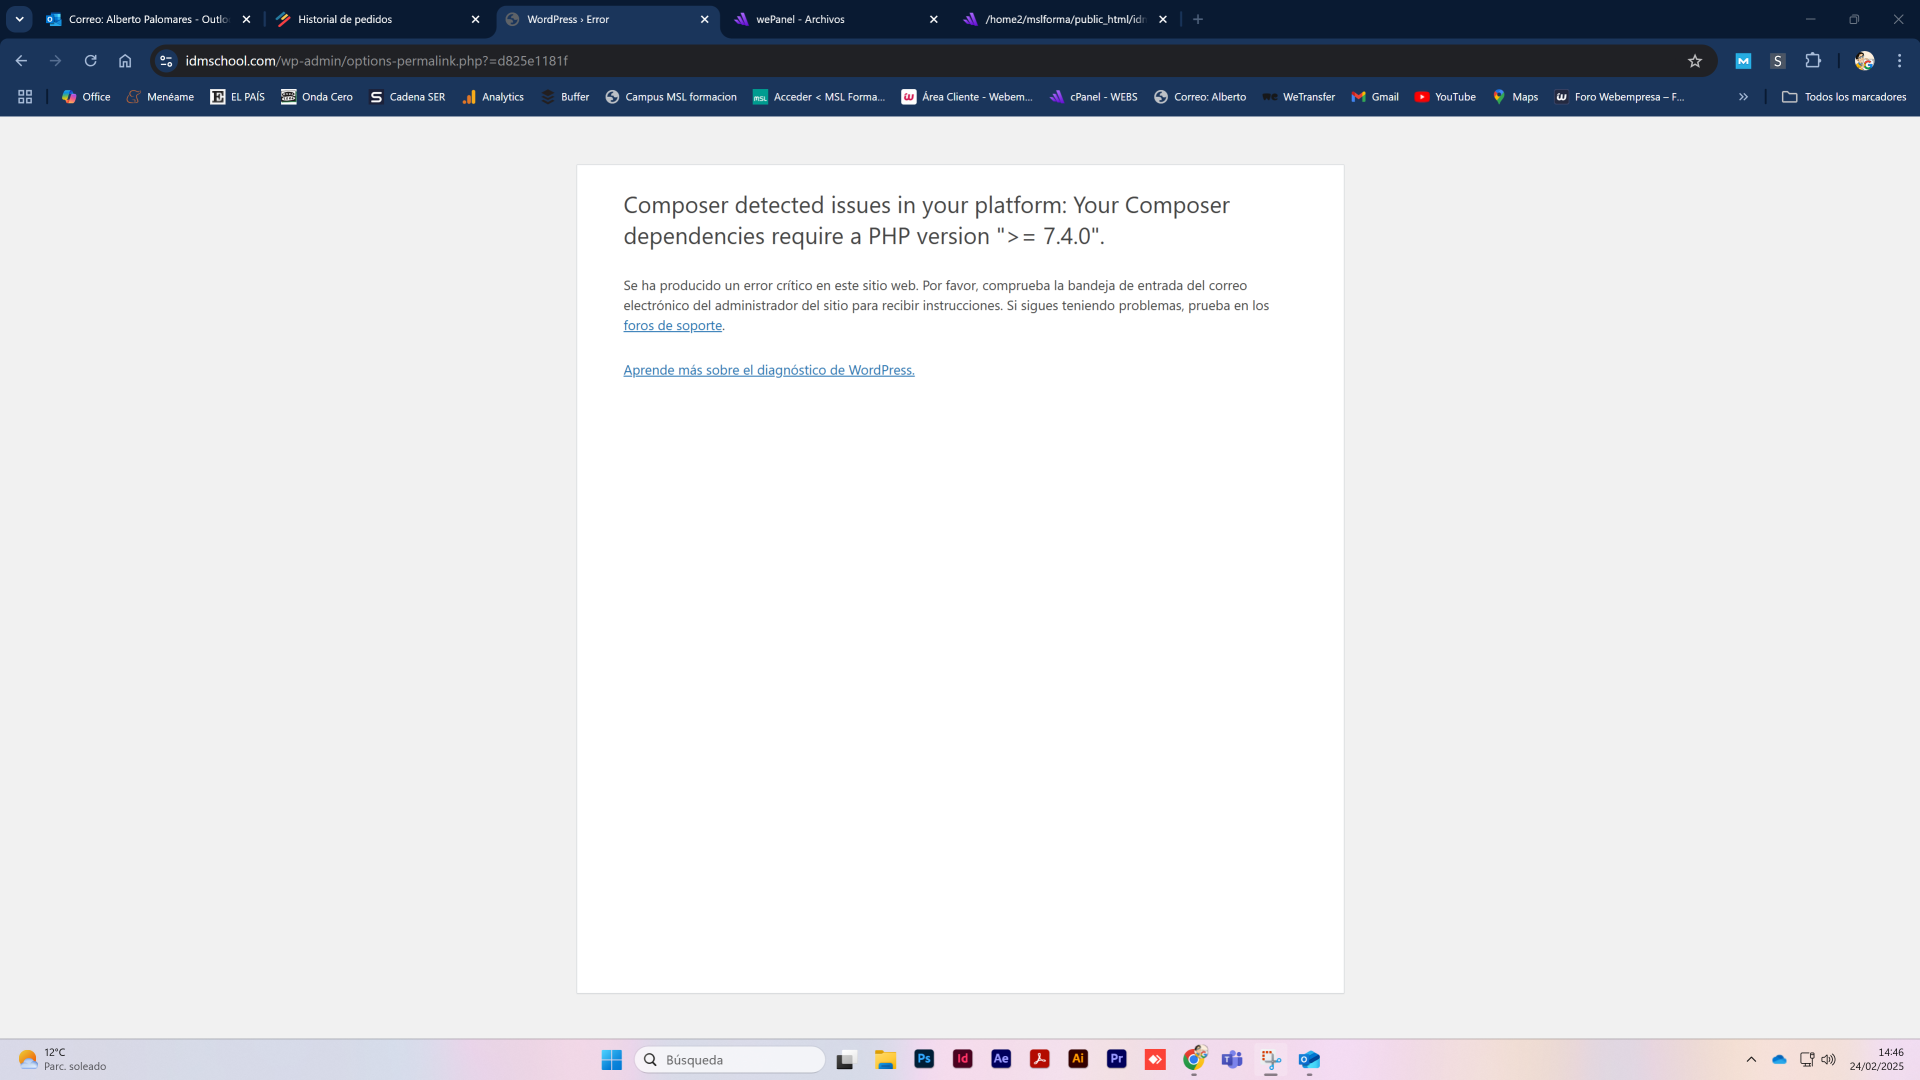This screenshot has height=1080, width=1920.
Task: Open Chrome from the taskbar
Action: pyautogui.click(x=1194, y=1059)
